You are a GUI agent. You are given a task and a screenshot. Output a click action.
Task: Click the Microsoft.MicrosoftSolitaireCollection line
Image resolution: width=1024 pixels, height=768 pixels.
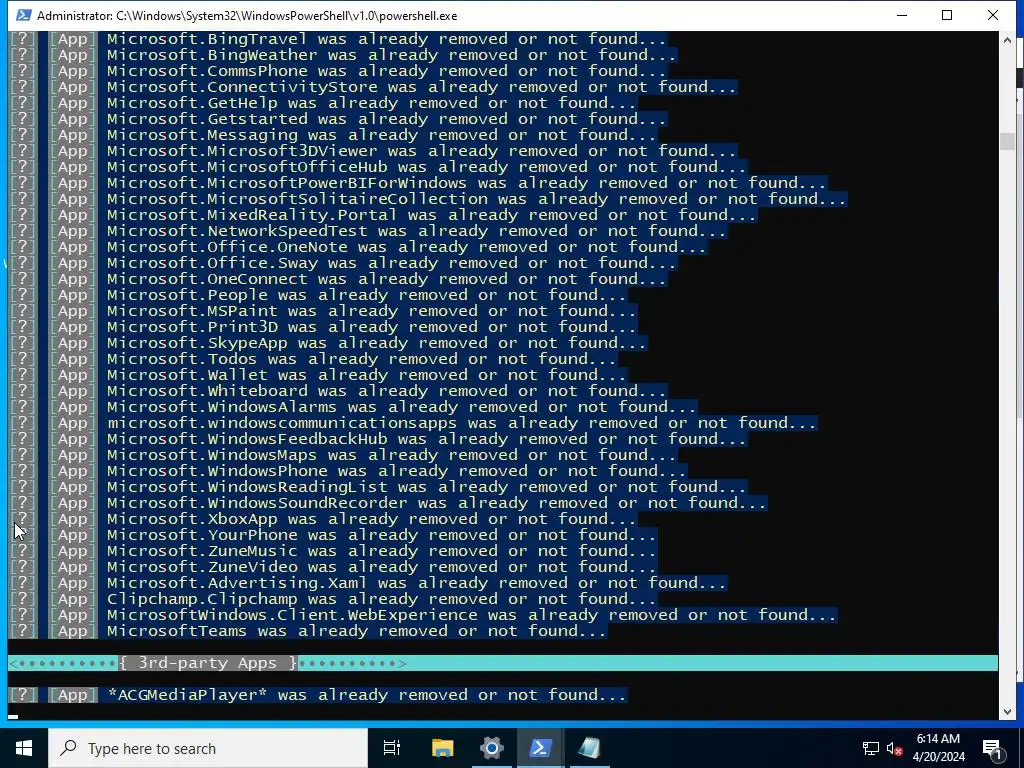428,199
